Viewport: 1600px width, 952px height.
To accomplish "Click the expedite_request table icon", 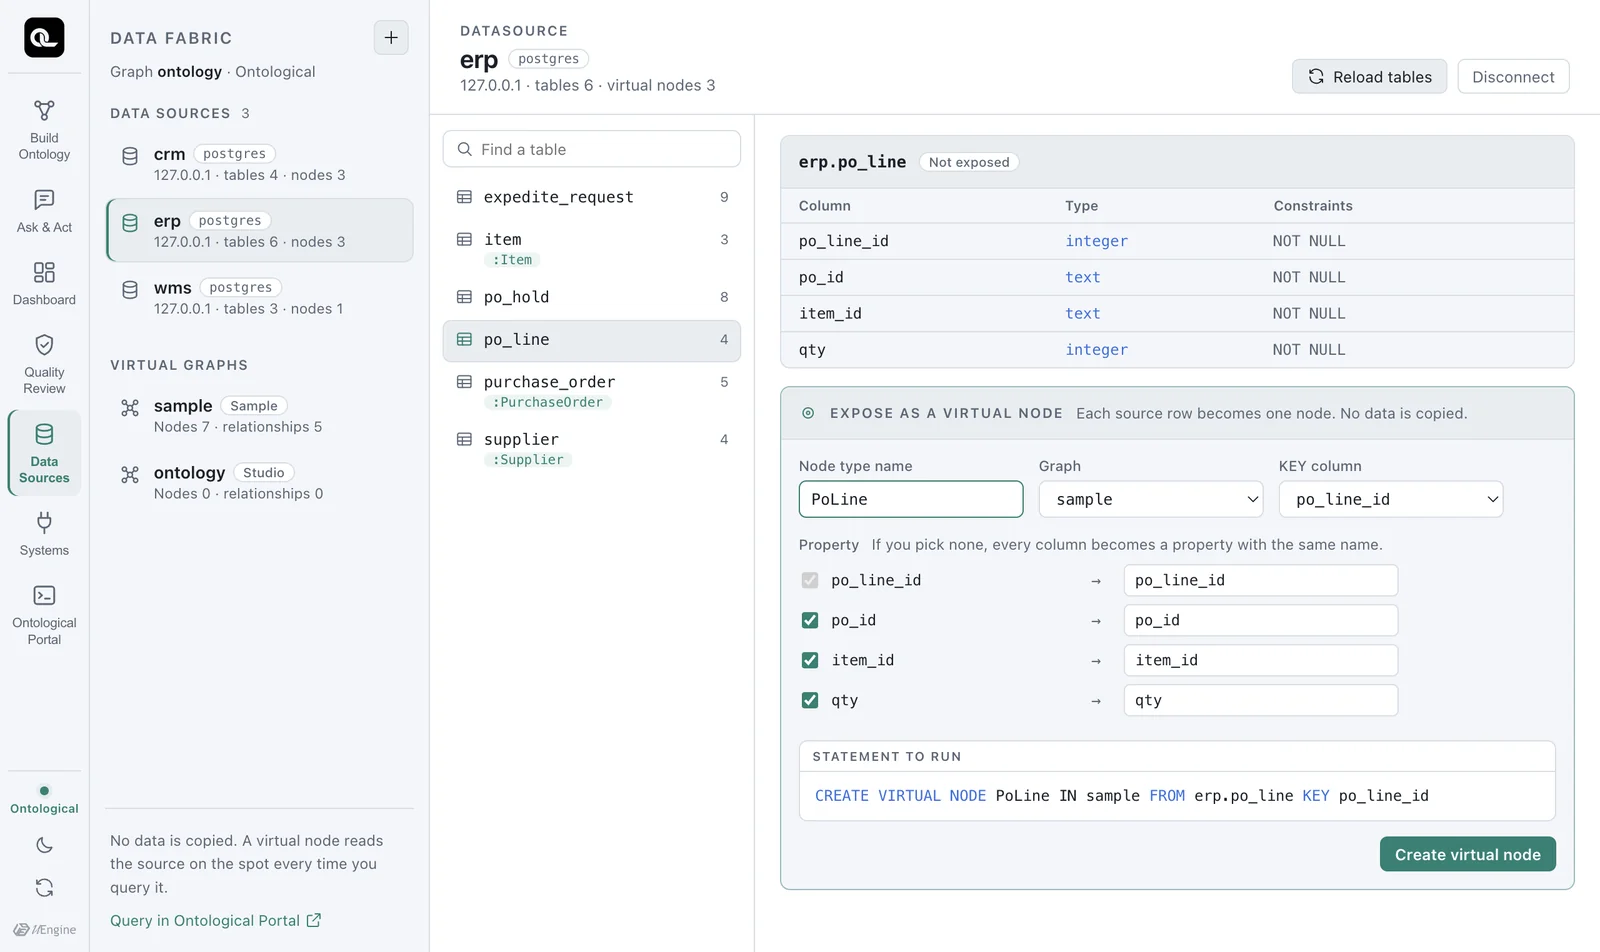I will 464,197.
